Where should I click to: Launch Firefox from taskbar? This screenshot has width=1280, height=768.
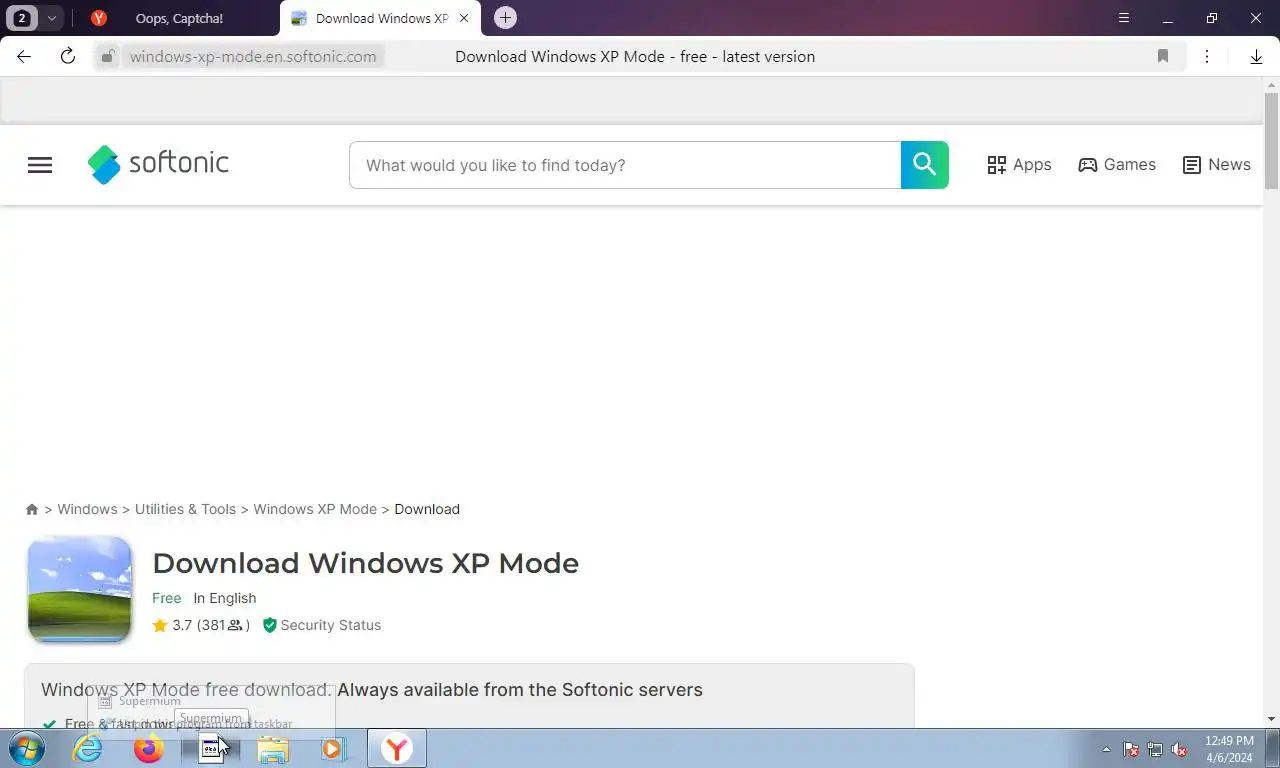click(x=149, y=748)
